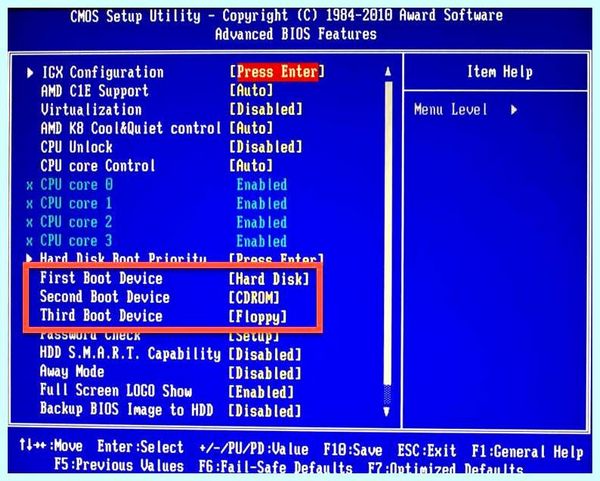The width and height of the screenshot is (600, 481).
Task: Click the scroll up arrow of the list
Action: [x=388, y=72]
